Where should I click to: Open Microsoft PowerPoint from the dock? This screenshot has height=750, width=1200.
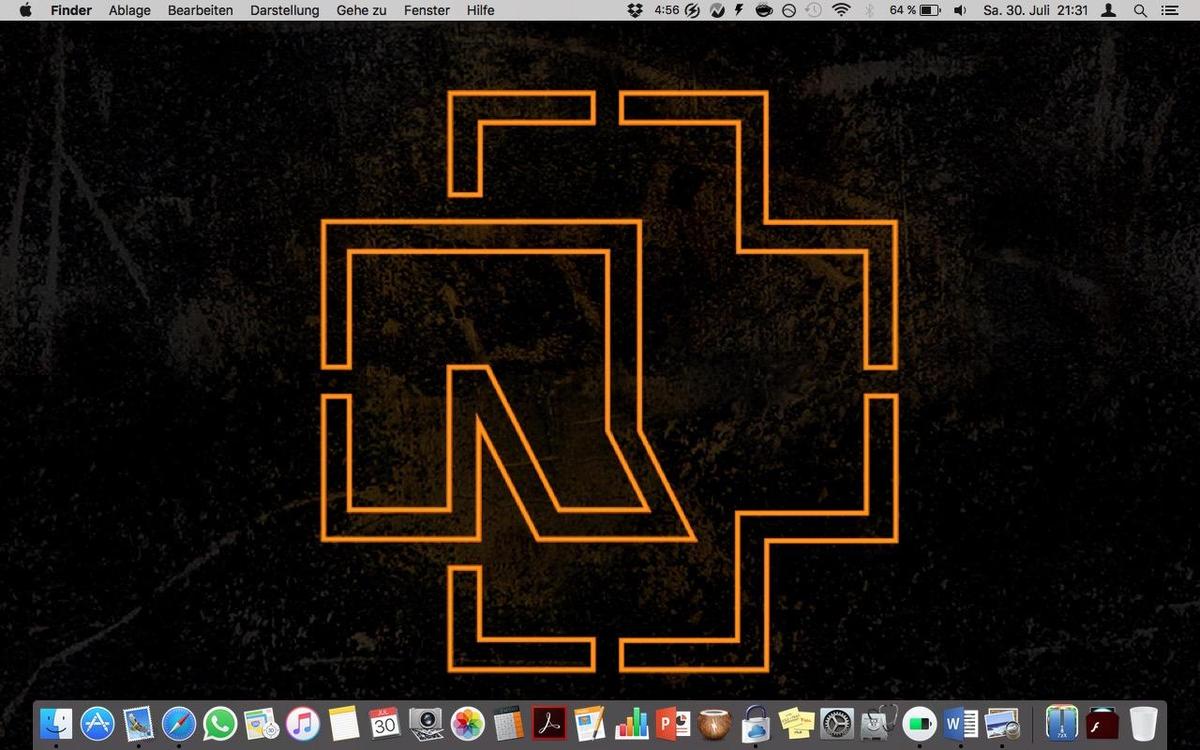pyautogui.click(x=673, y=722)
